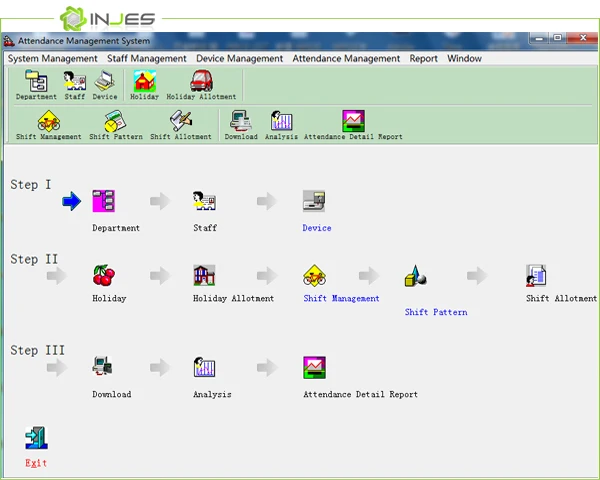
Task: Expand the Device Management menu
Action: [x=239, y=58]
